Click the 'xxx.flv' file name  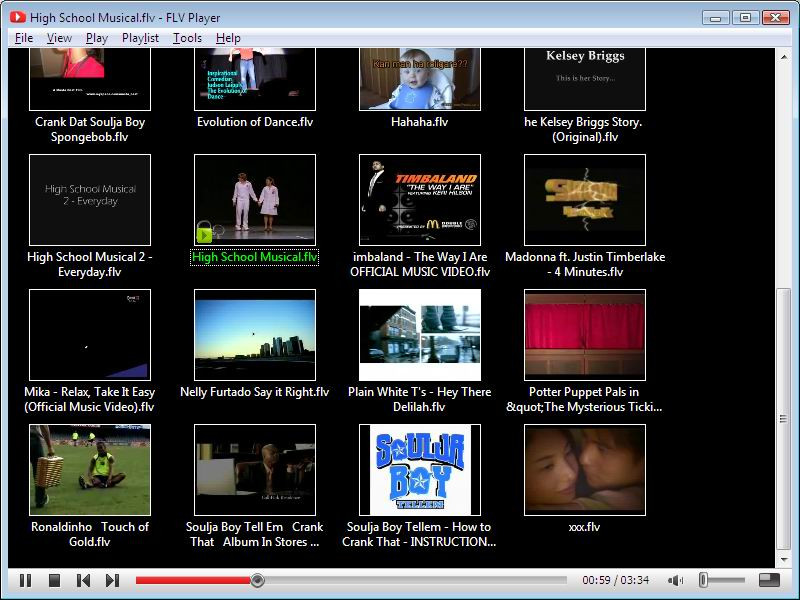tap(585, 527)
